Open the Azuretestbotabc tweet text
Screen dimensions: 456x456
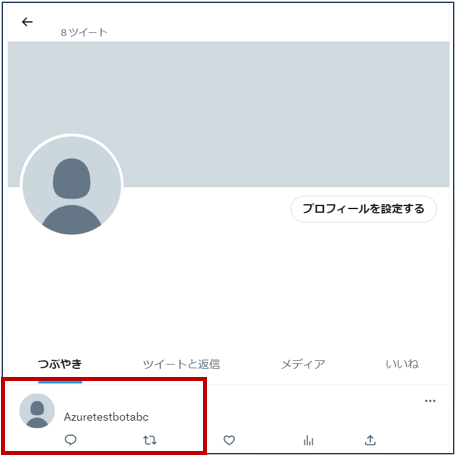(x=106, y=417)
